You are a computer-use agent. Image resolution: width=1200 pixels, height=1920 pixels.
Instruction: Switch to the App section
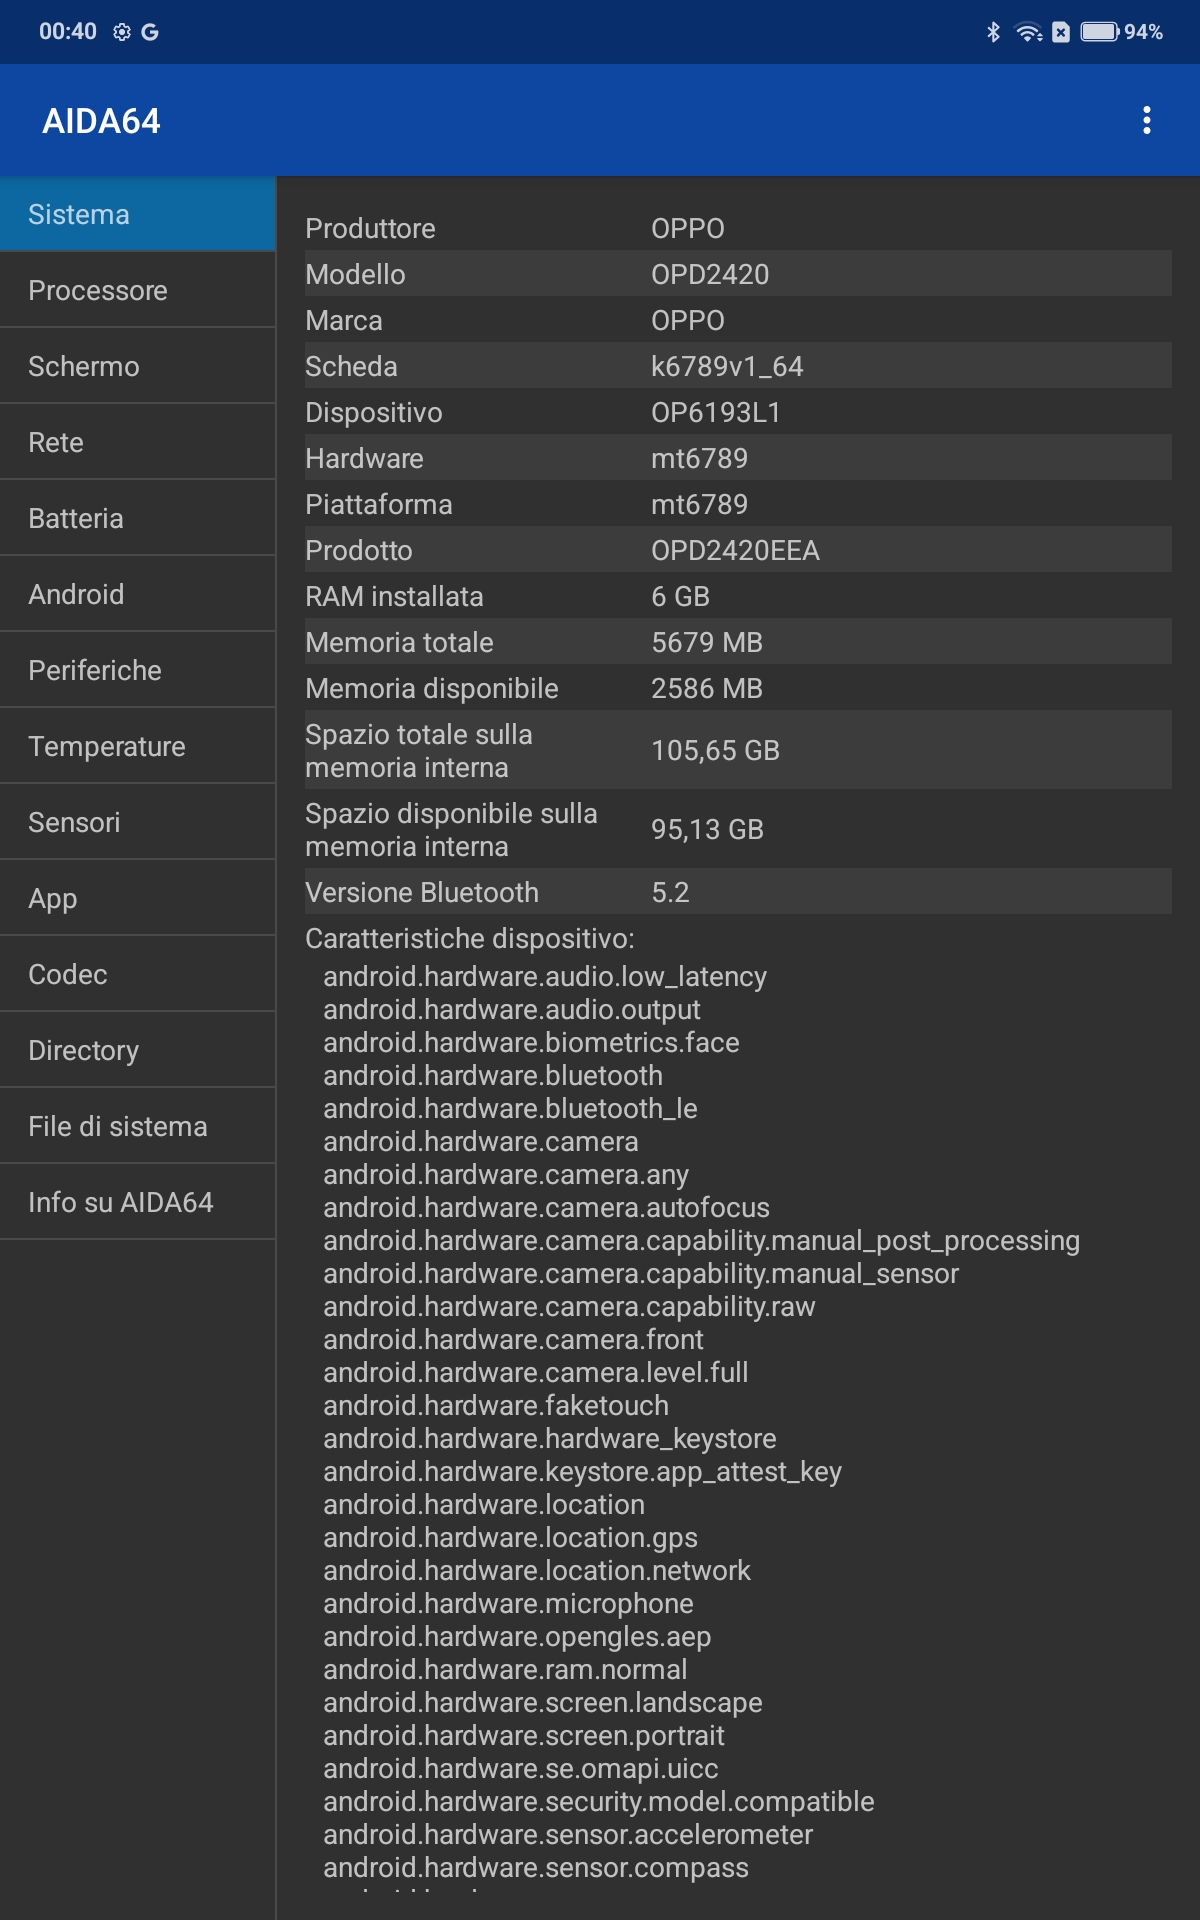(x=138, y=898)
